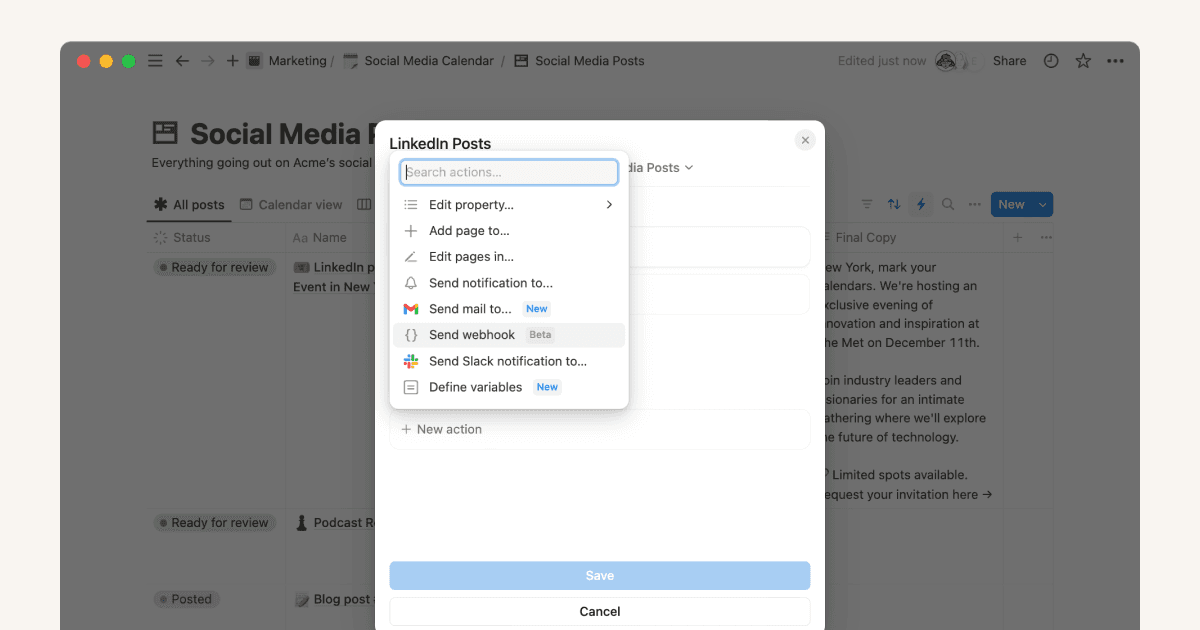Click the Slack icon in the action list
The image size is (1200, 630).
410,361
